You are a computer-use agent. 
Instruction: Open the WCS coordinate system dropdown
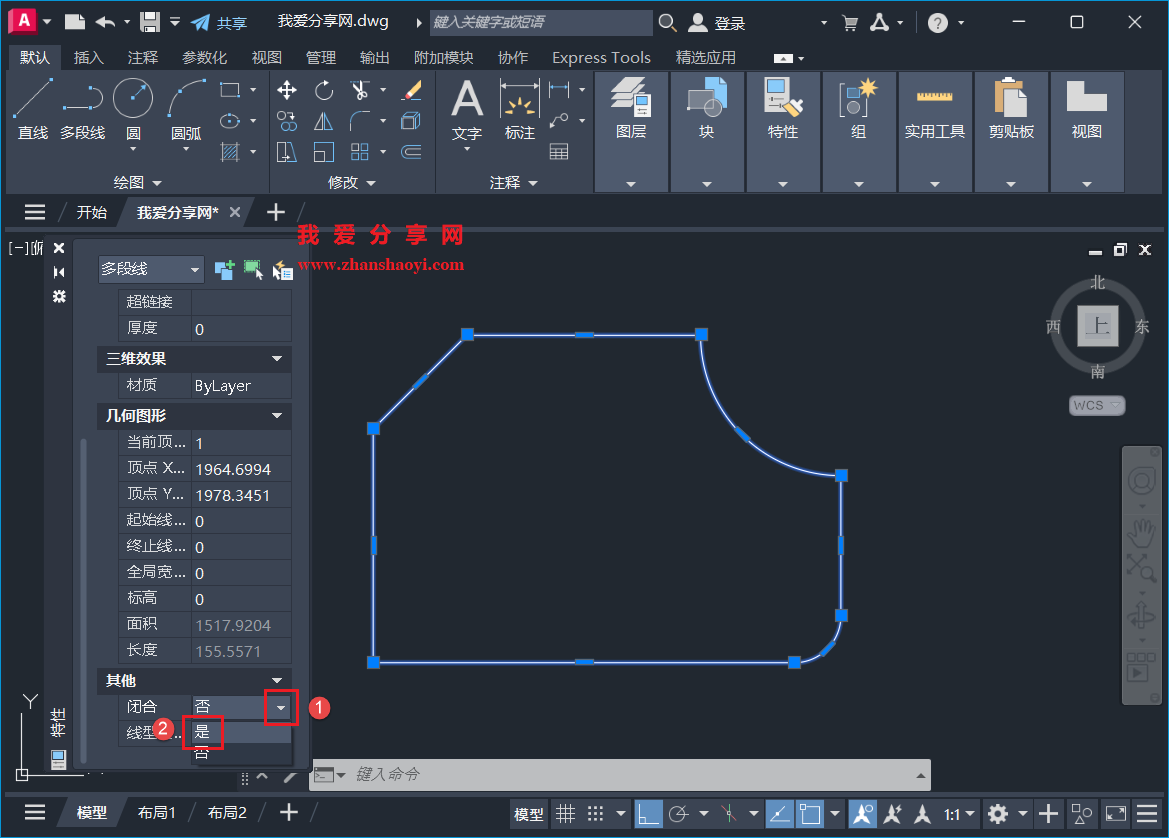tap(1096, 405)
